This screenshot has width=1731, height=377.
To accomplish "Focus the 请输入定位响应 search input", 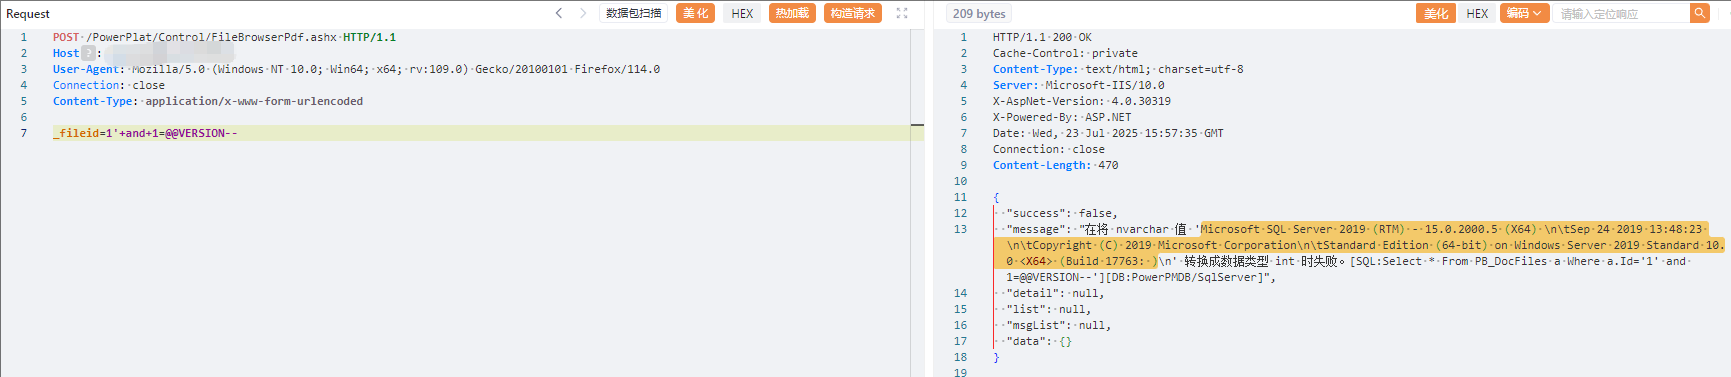I will (1622, 13).
